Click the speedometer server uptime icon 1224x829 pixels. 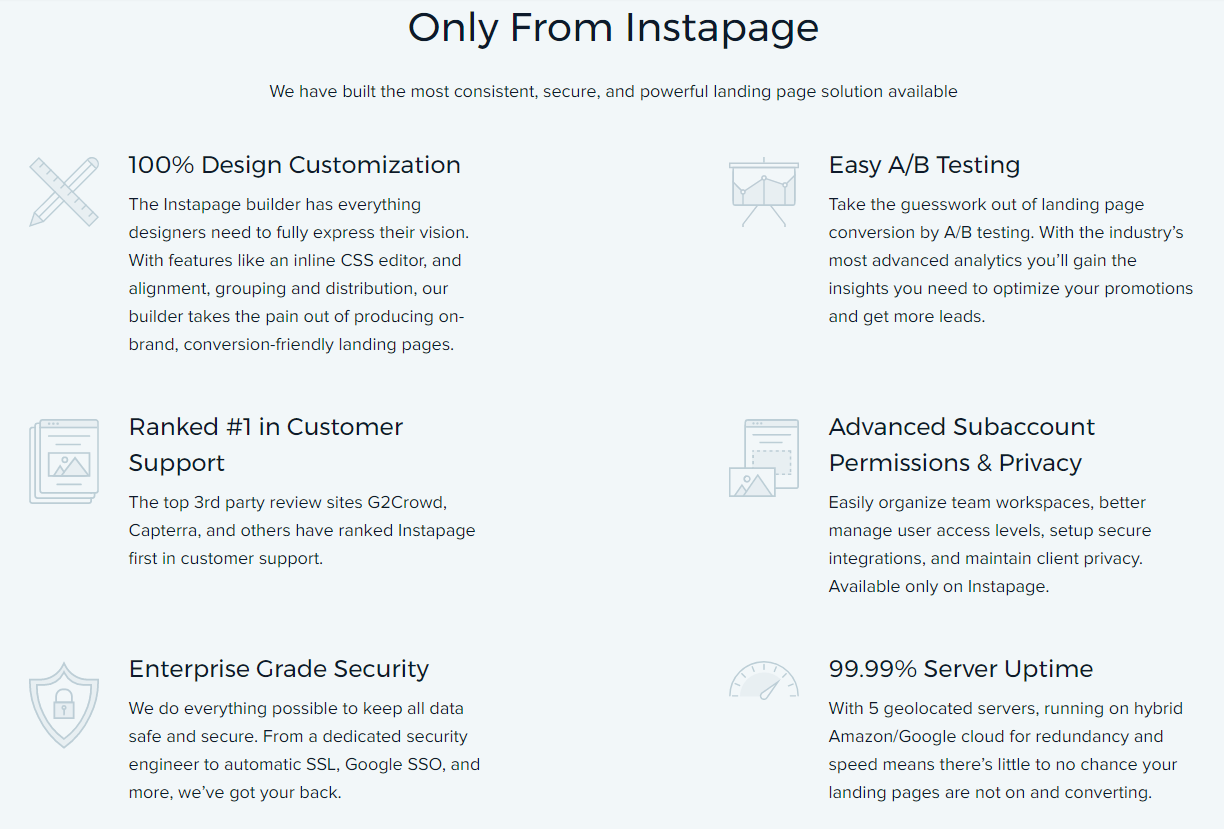(x=764, y=680)
